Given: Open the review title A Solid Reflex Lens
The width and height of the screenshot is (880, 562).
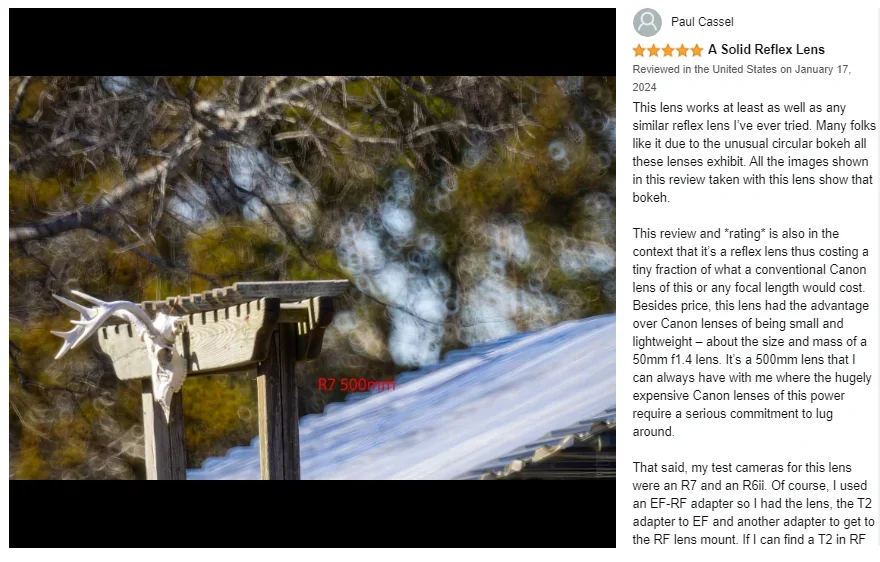Looking at the screenshot, I should [x=766, y=49].
